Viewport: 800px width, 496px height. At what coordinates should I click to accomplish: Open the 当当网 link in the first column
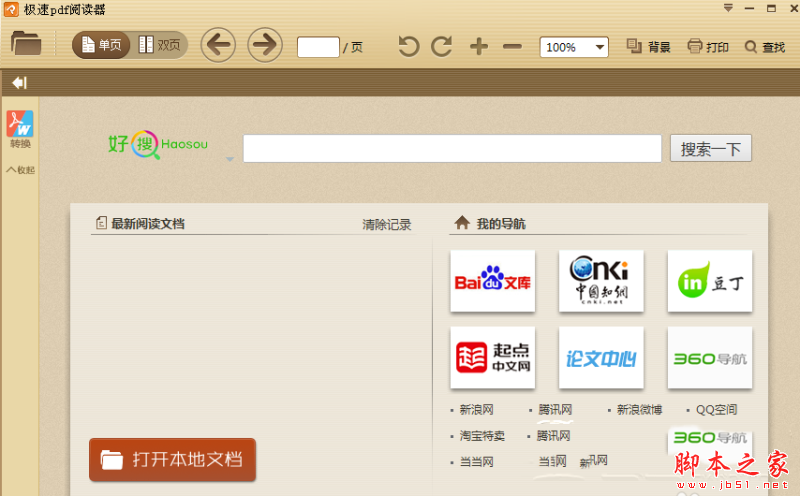coord(477,462)
